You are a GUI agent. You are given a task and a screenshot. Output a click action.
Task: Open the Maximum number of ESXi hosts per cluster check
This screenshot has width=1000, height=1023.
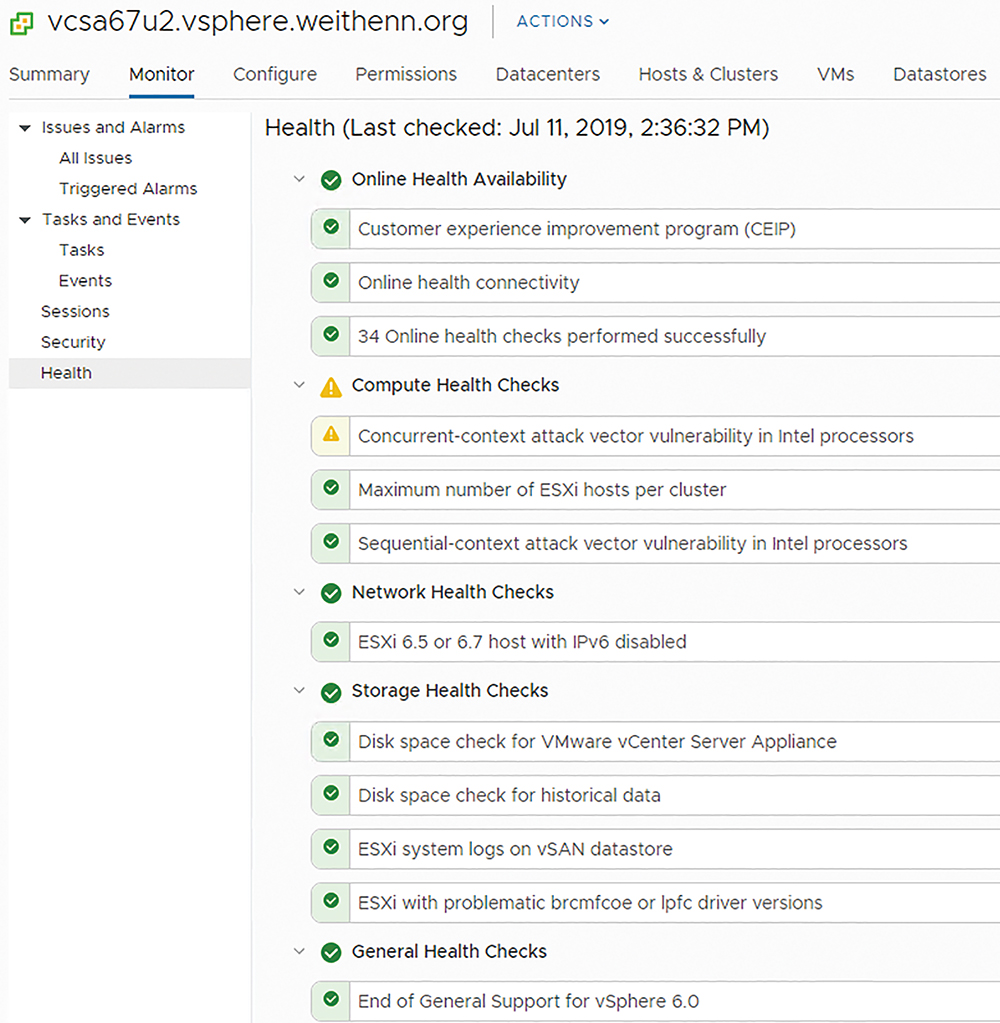point(656,490)
